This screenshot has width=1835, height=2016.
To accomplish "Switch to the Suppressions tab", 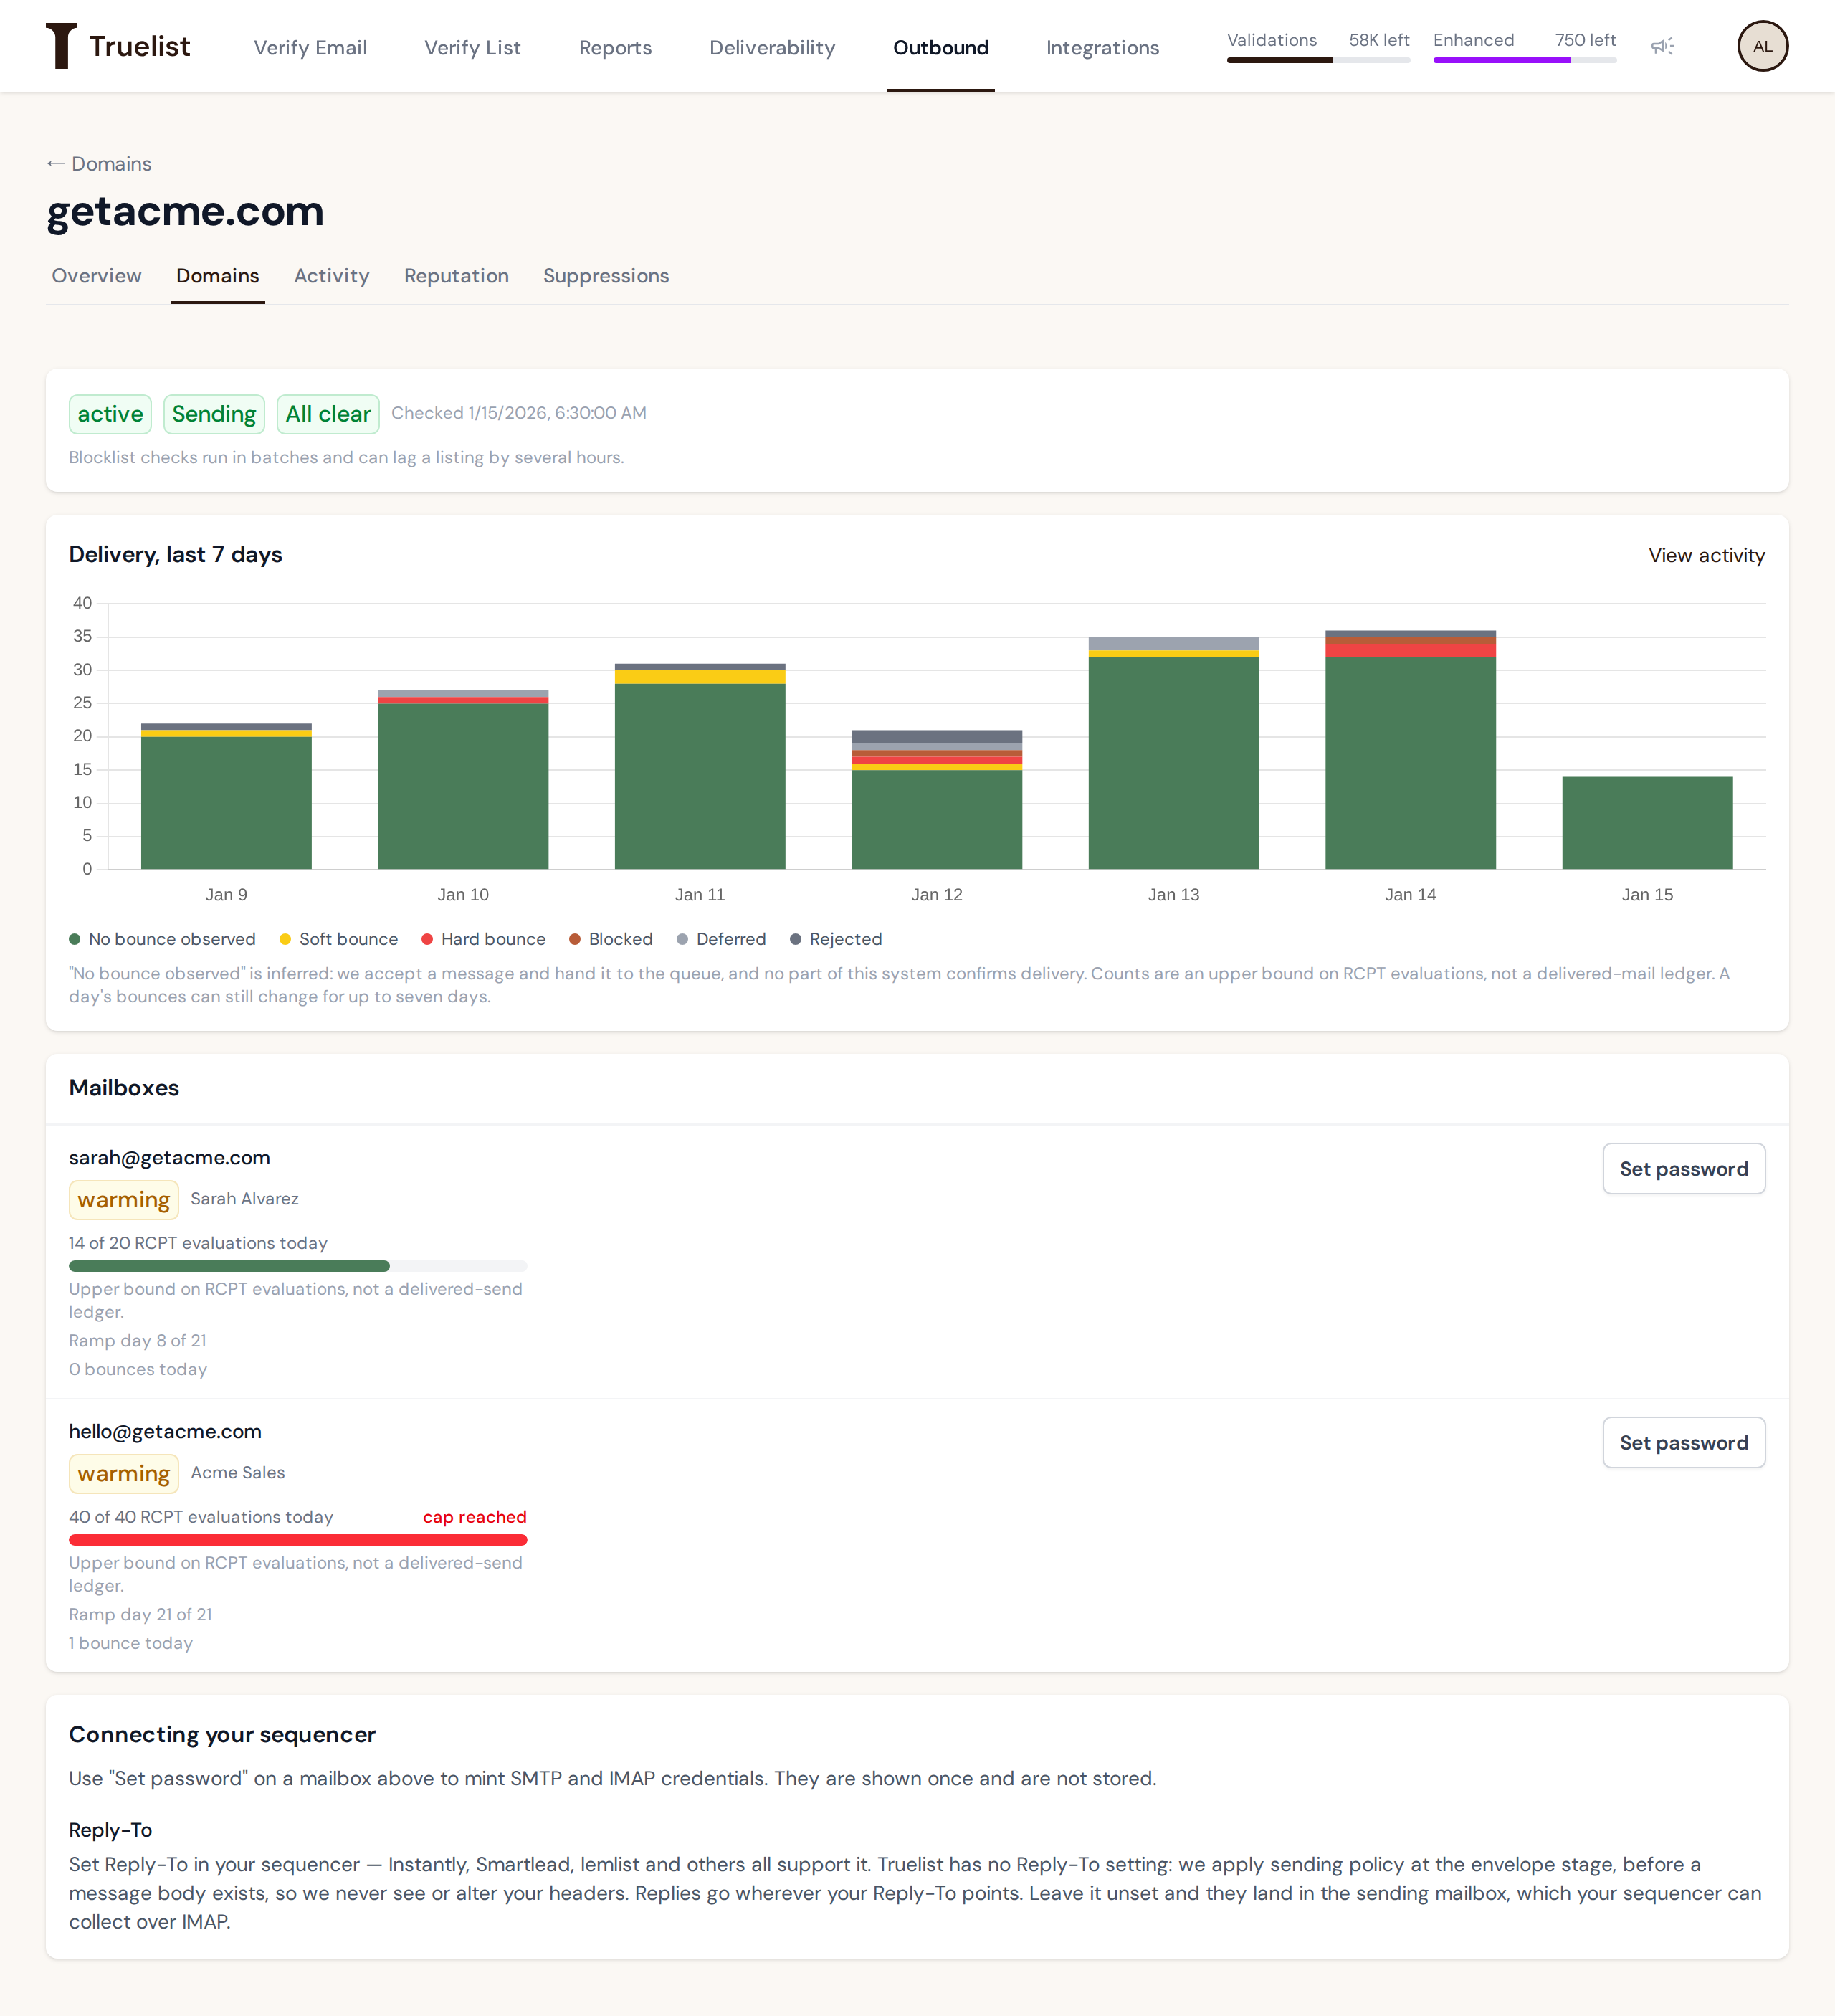I will coord(606,276).
